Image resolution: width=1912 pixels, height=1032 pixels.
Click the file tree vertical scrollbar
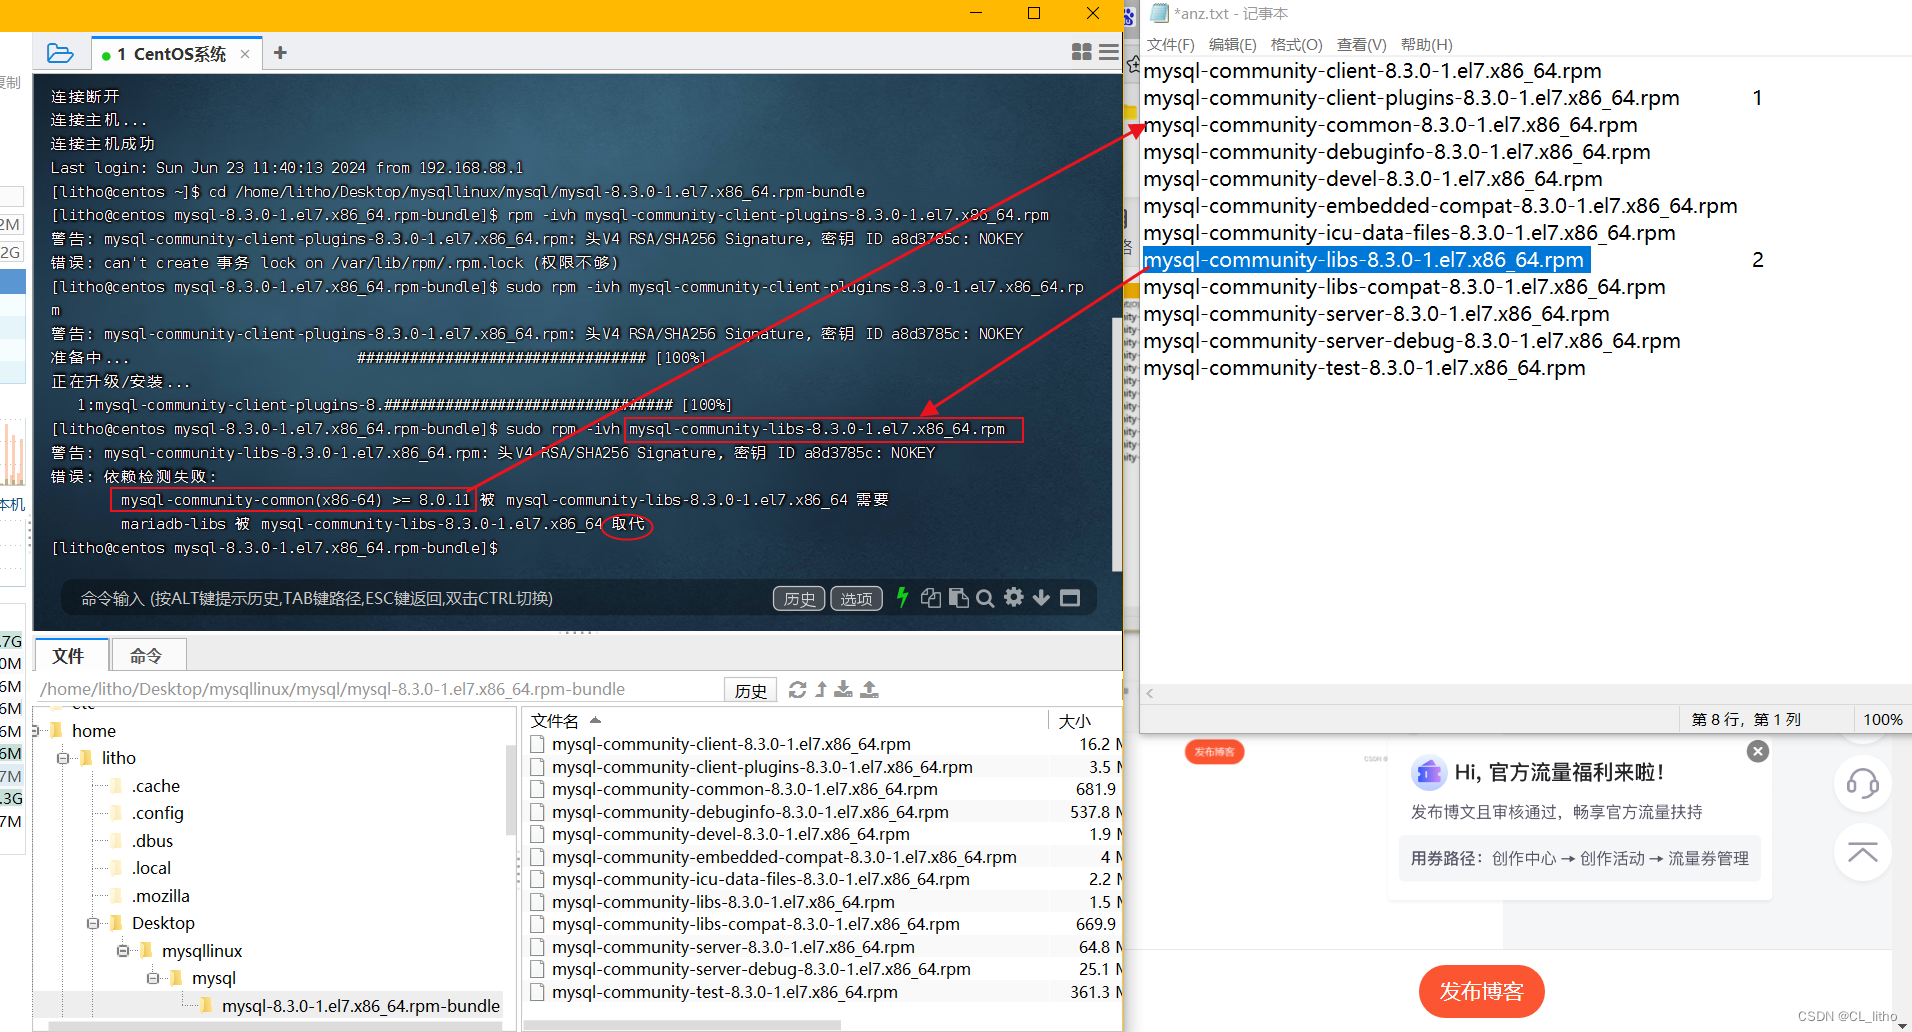coord(510,790)
